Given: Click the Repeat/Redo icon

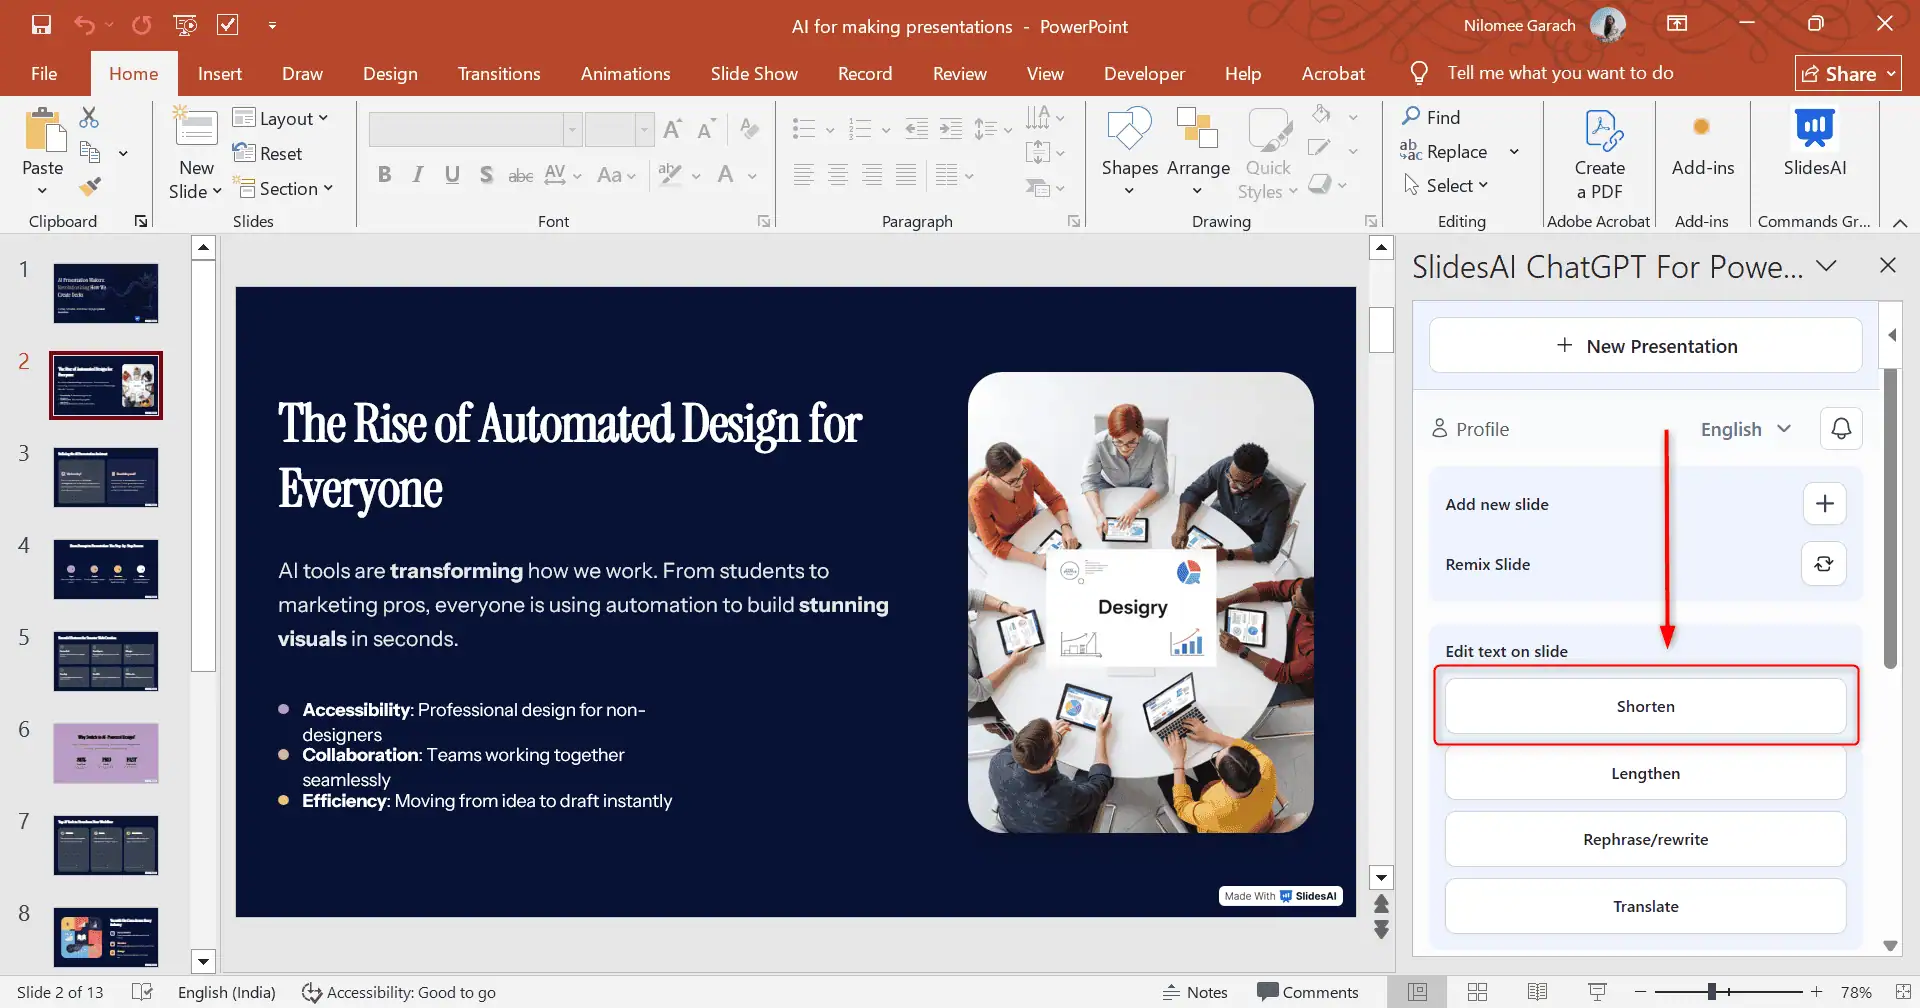Looking at the screenshot, I should [x=141, y=25].
